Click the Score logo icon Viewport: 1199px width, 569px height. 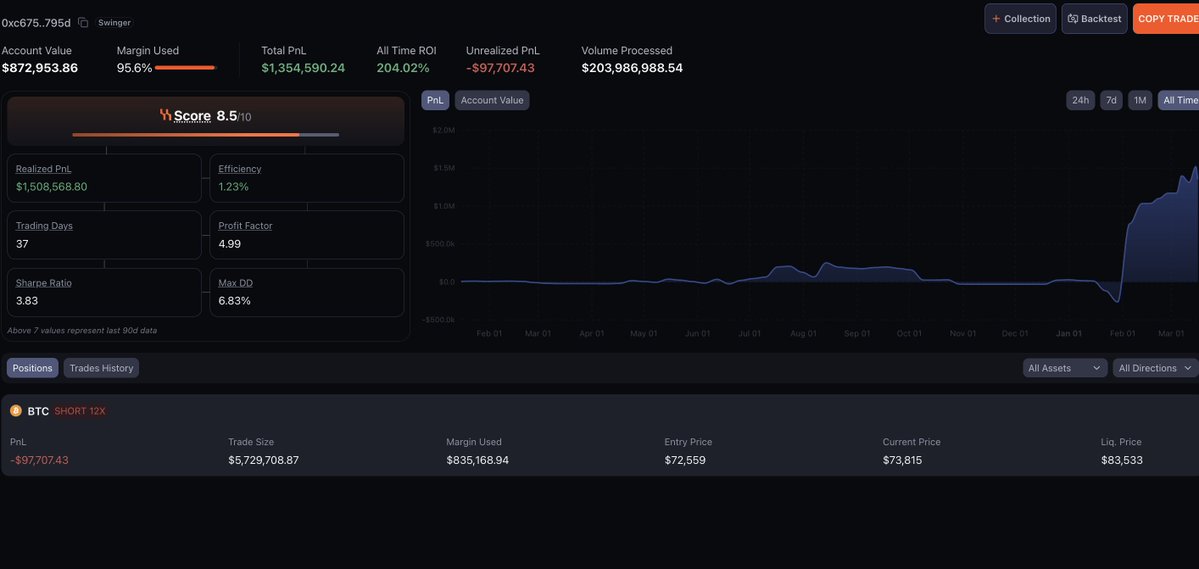pos(165,115)
